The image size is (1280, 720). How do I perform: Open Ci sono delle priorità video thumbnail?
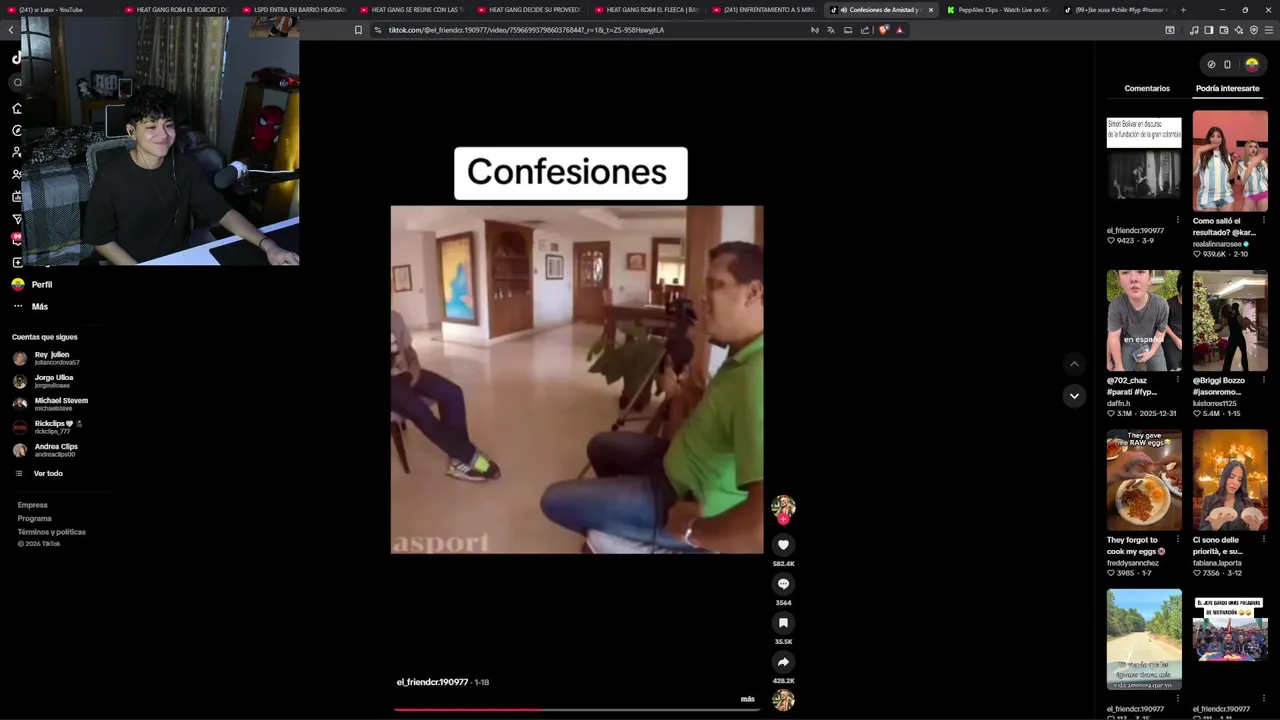coord(1230,480)
